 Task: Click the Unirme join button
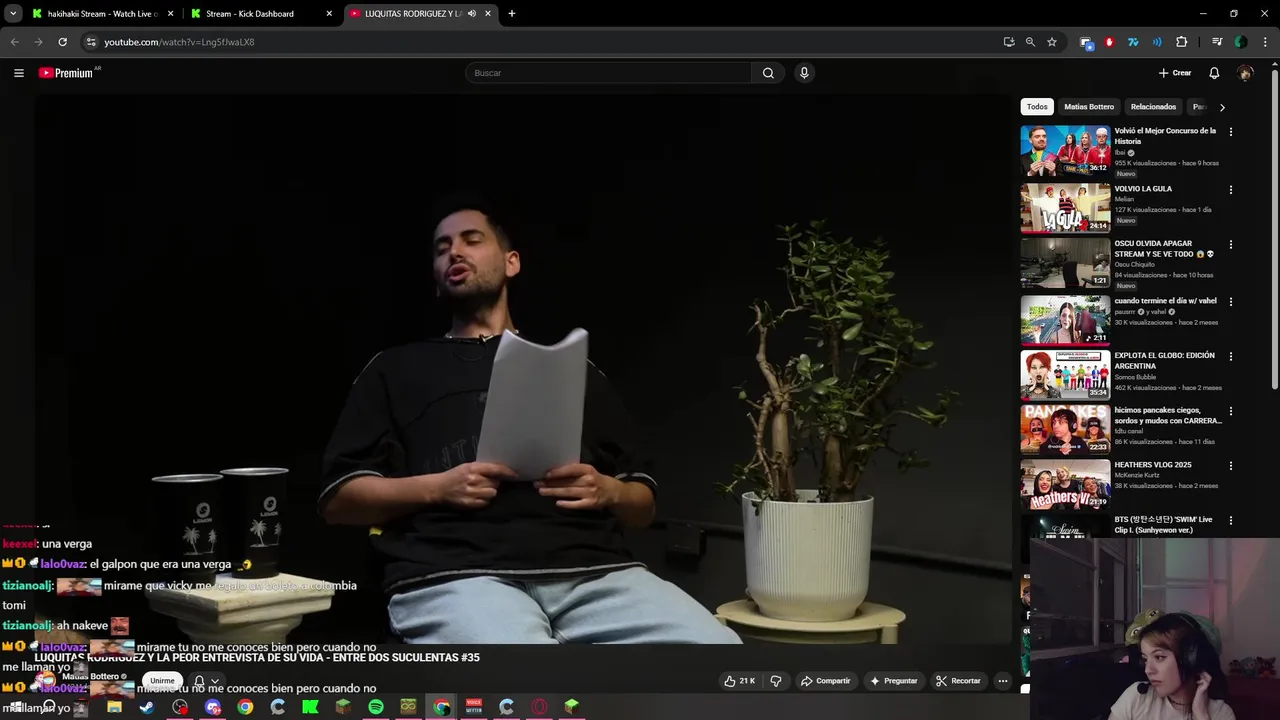pyautogui.click(x=162, y=681)
